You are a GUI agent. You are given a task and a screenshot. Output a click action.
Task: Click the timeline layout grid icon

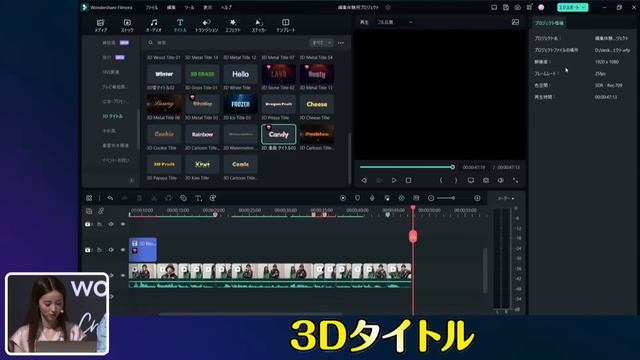tap(89, 198)
